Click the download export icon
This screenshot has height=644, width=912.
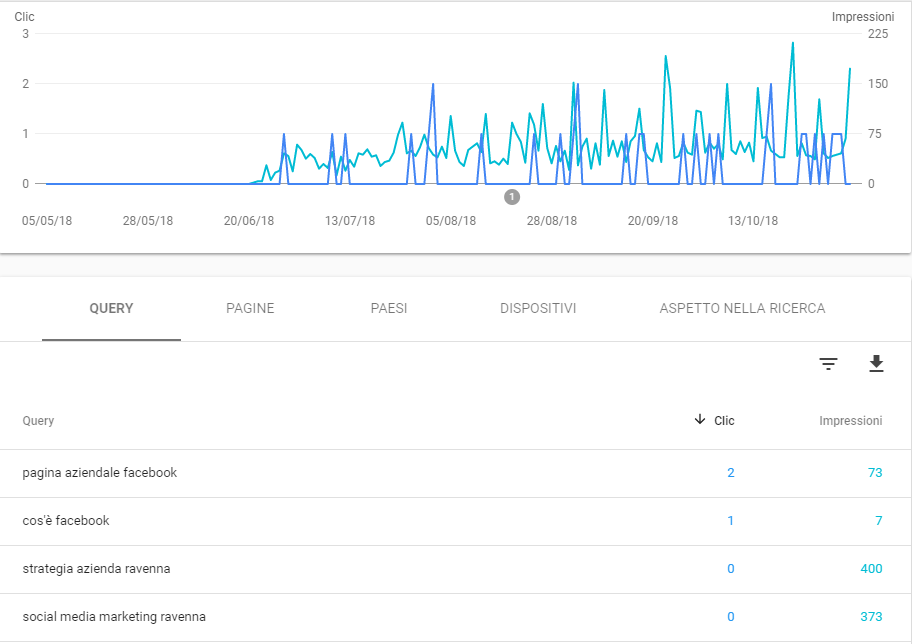[x=876, y=364]
